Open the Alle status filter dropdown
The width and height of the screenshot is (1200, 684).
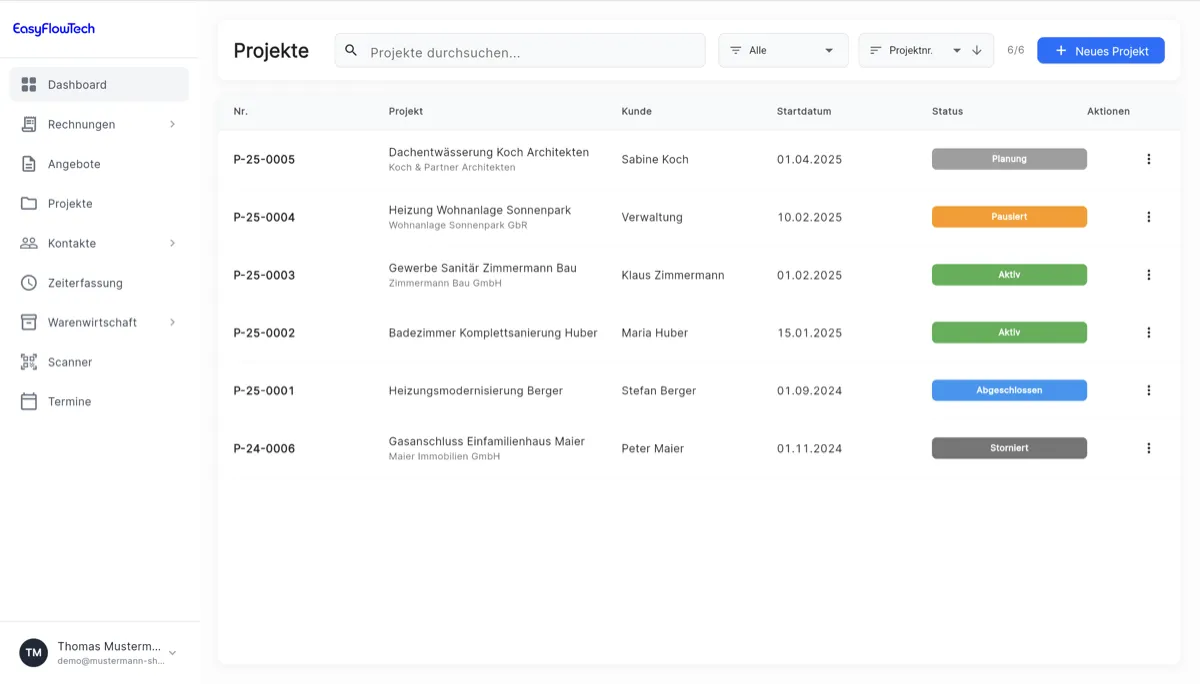click(x=783, y=49)
